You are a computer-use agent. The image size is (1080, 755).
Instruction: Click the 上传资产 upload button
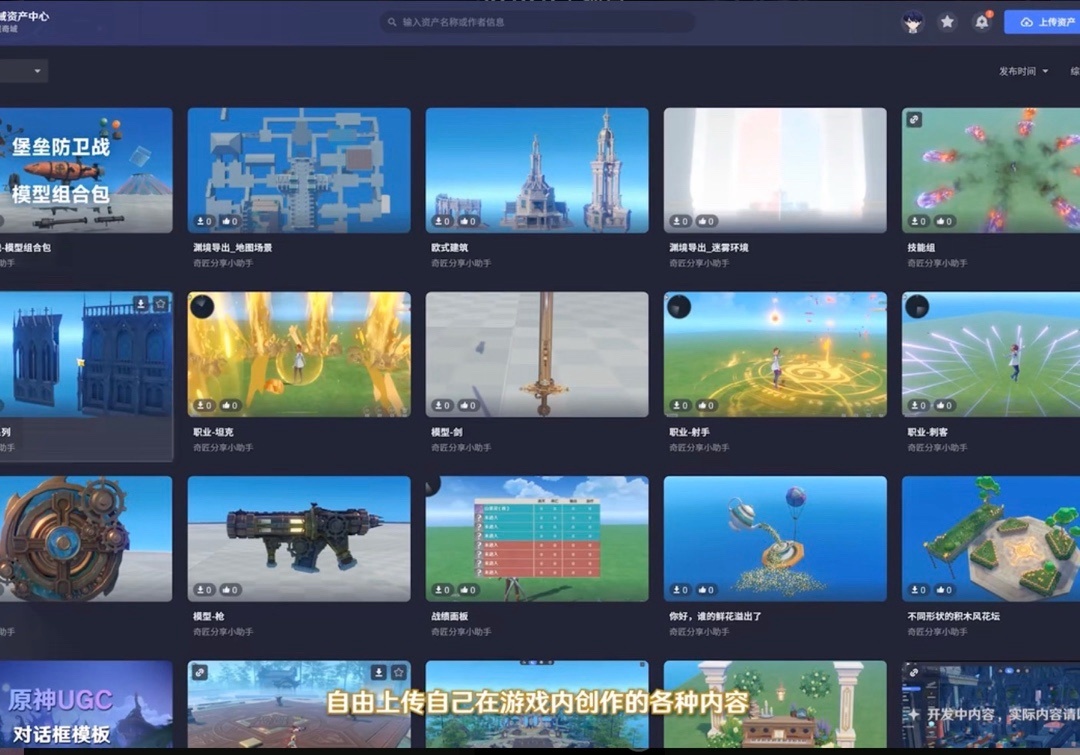[x=1042, y=22]
